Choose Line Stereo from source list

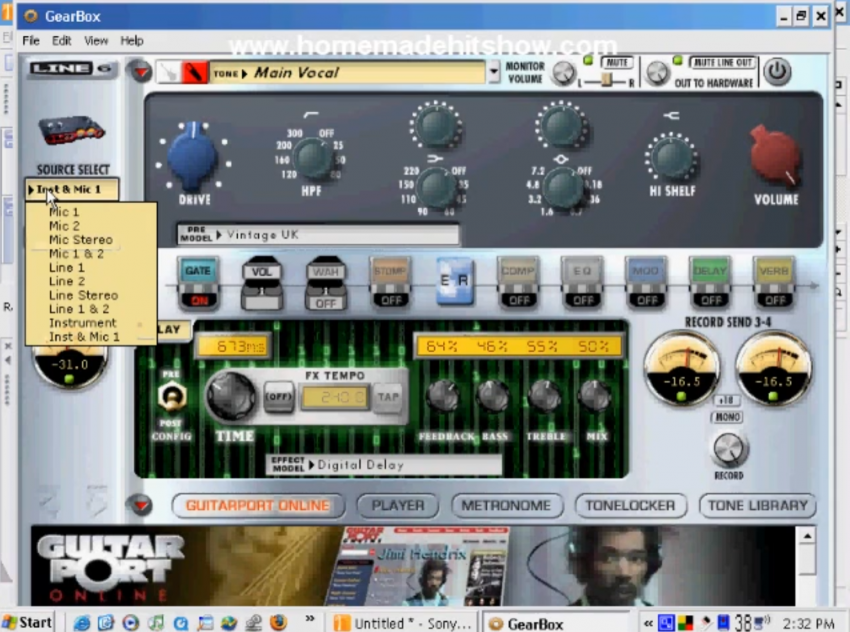click(83, 295)
